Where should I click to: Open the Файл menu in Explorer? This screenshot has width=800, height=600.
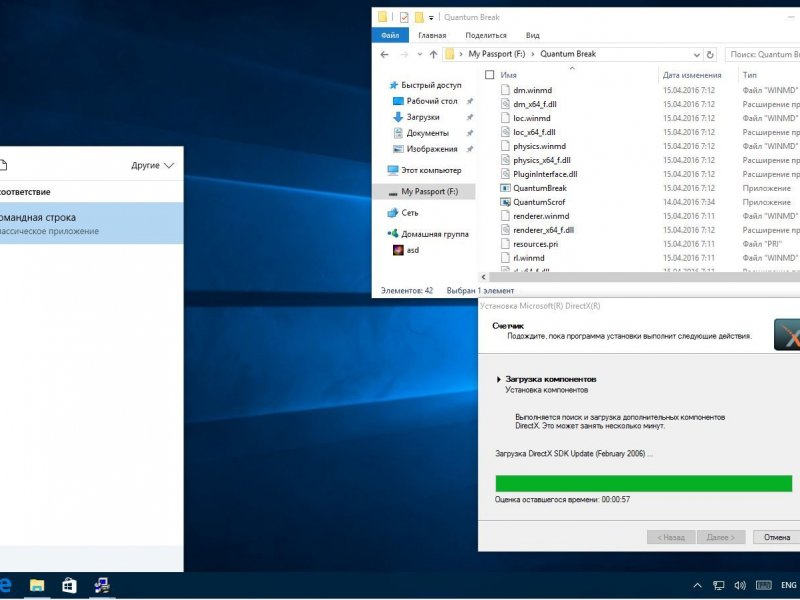click(x=390, y=35)
